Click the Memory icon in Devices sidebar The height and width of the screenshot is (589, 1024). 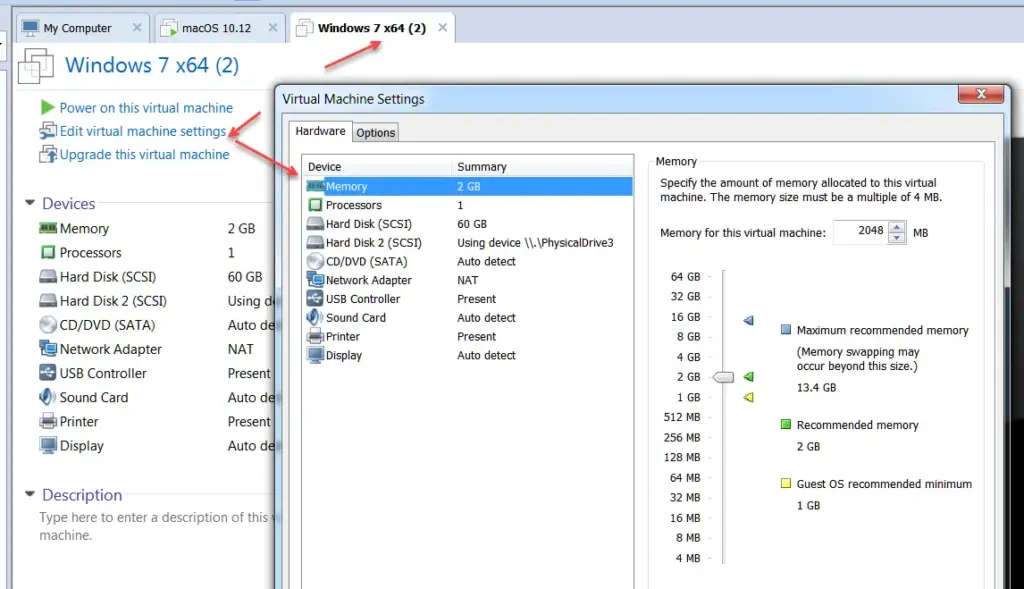click(x=48, y=228)
